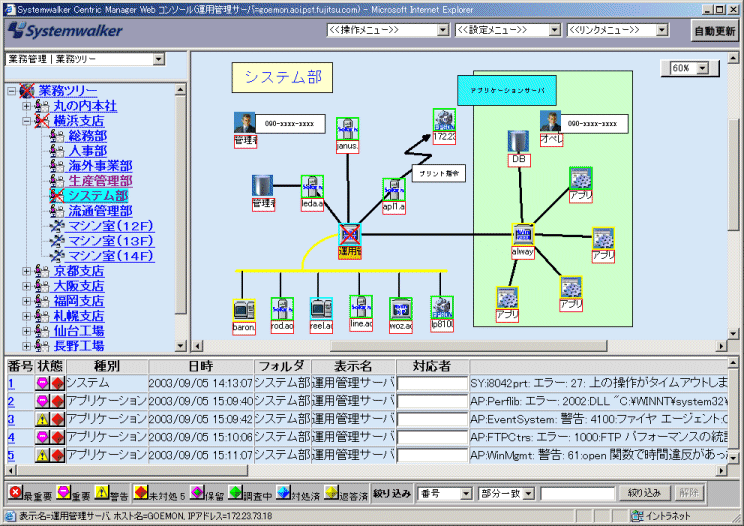Collapse the 横浜支店 tree node
The width and height of the screenshot is (744, 526).
coord(27,121)
